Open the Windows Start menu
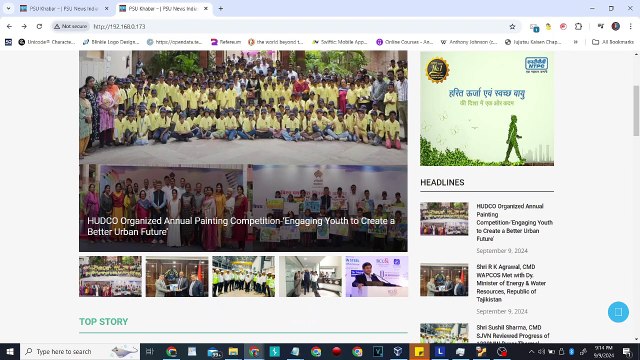The width and height of the screenshot is (640, 360). pyautogui.click(x=10, y=351)
